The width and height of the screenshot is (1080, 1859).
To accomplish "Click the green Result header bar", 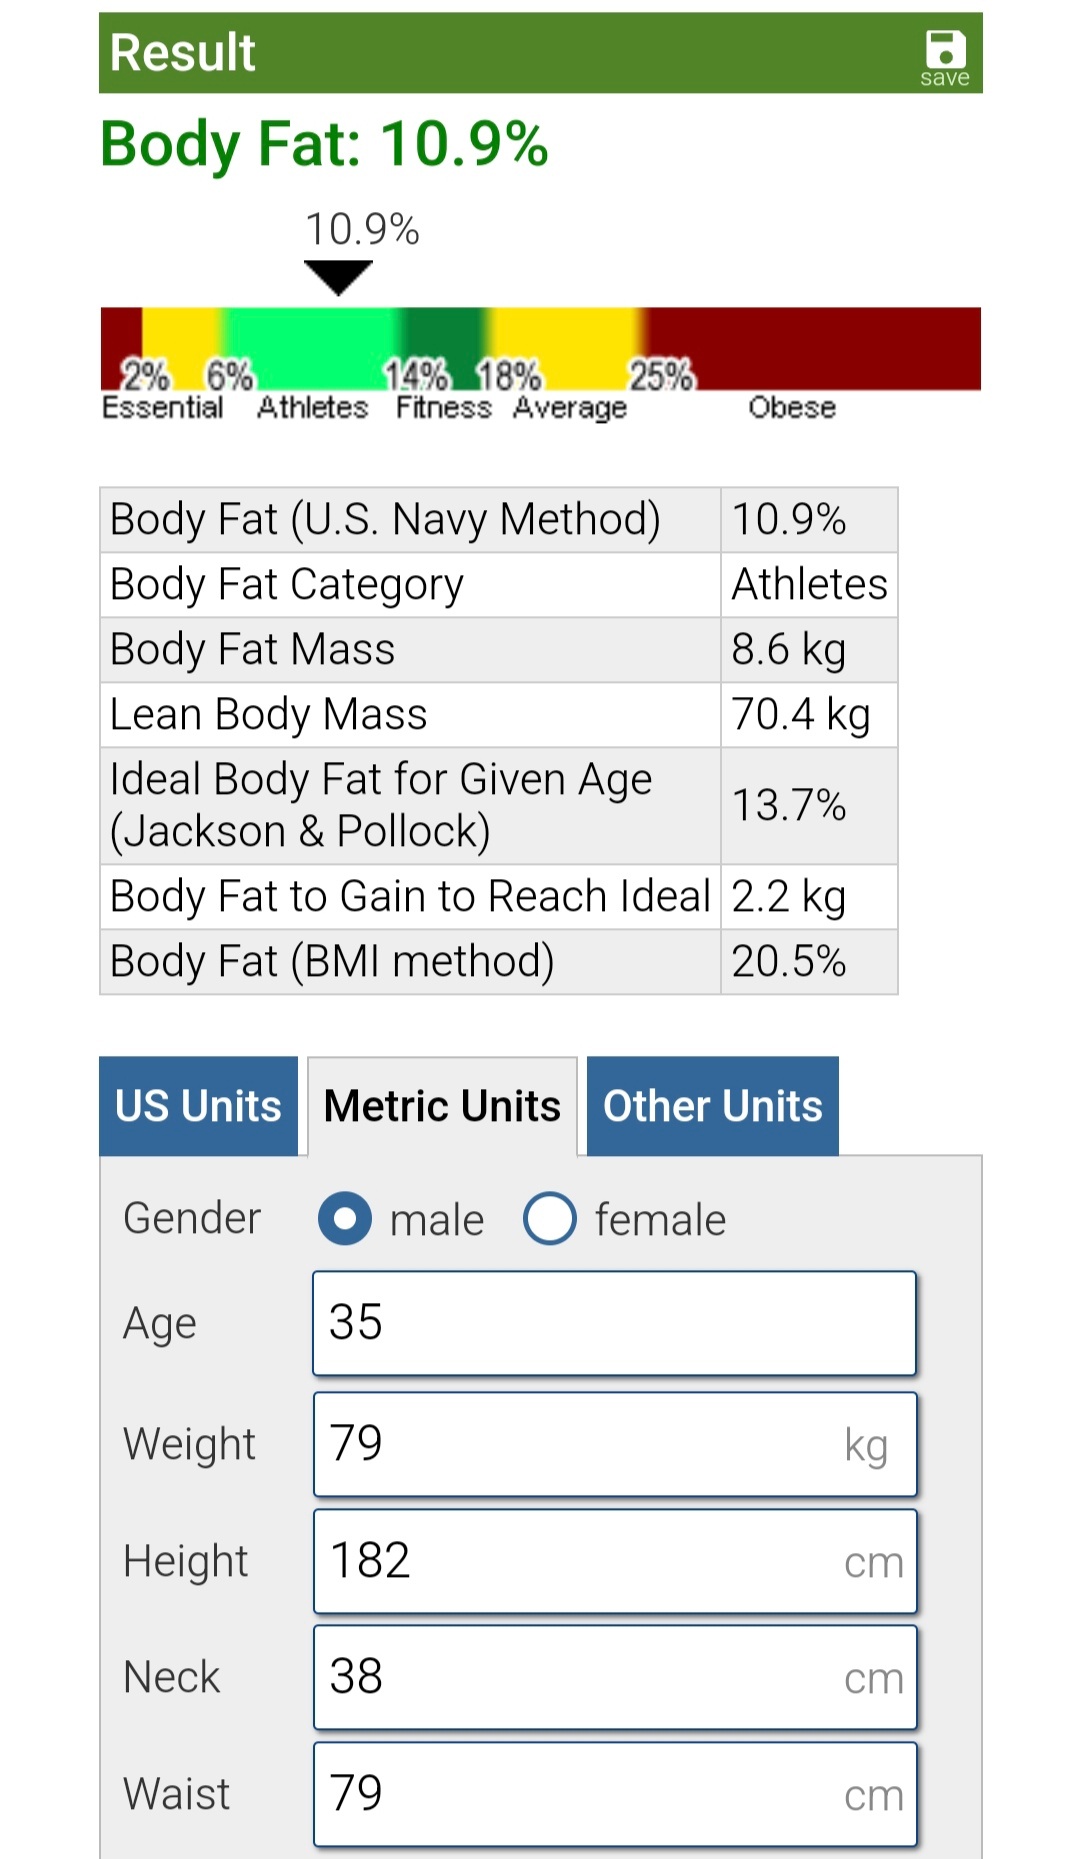I will (500, 53).
